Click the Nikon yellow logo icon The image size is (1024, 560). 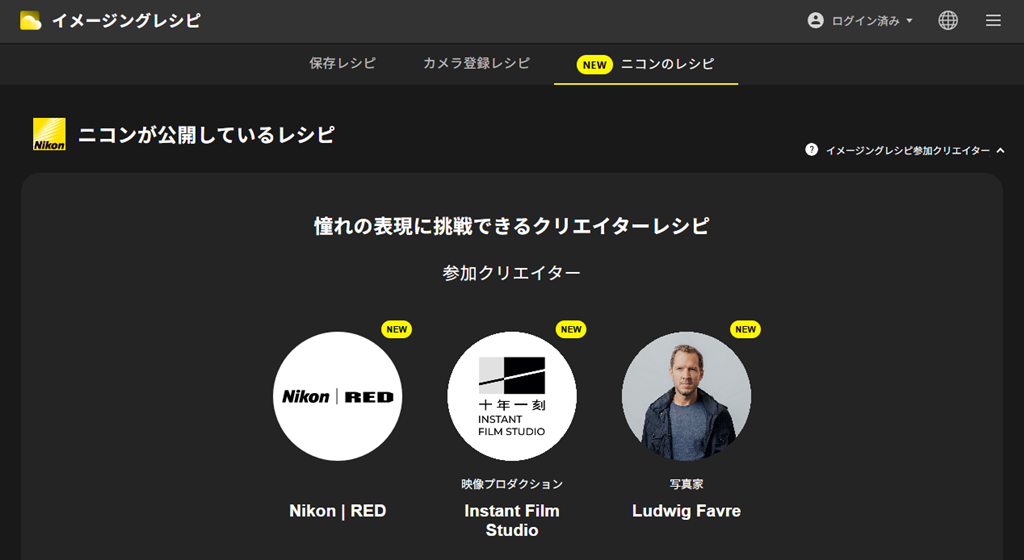click(x=50, y=134)
